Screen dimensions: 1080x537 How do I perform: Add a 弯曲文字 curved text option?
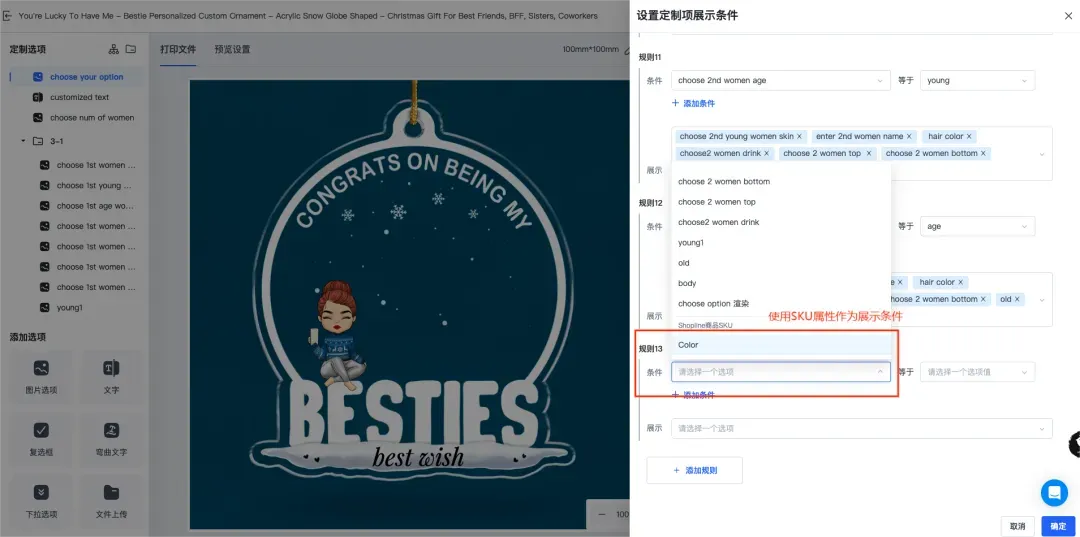tap(111, 439)
